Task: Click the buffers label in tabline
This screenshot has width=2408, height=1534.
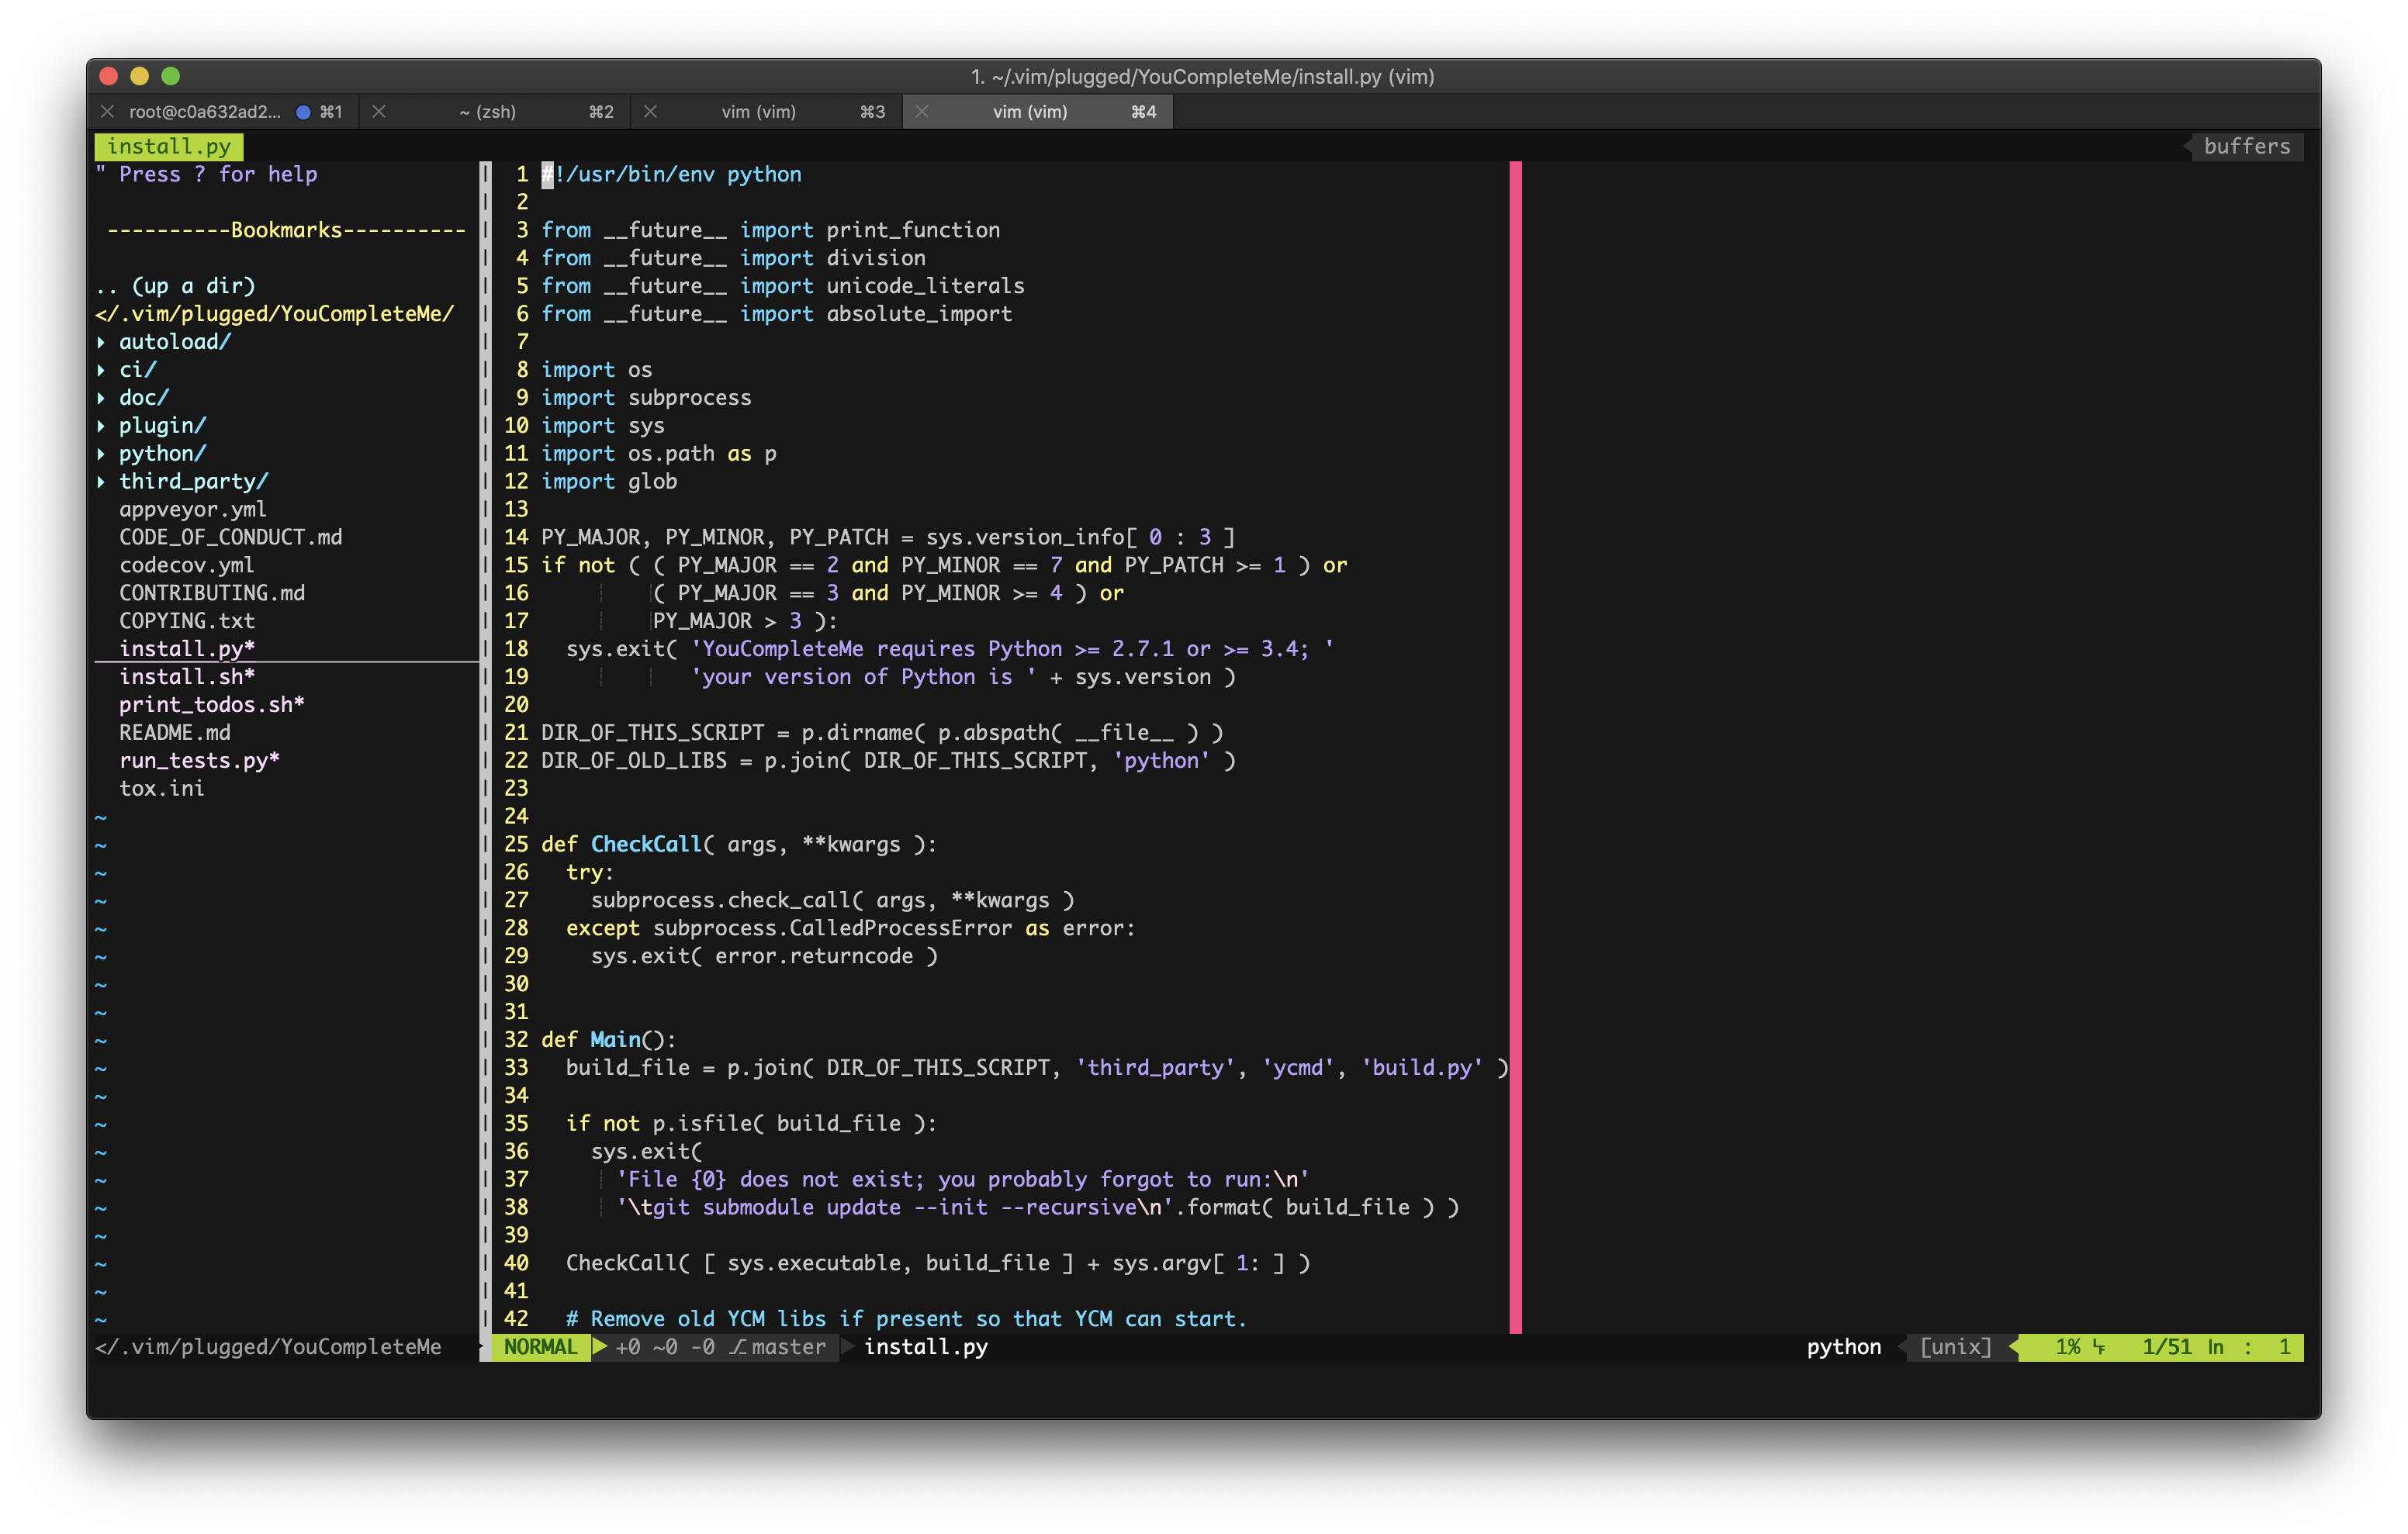Action: 2246,146
